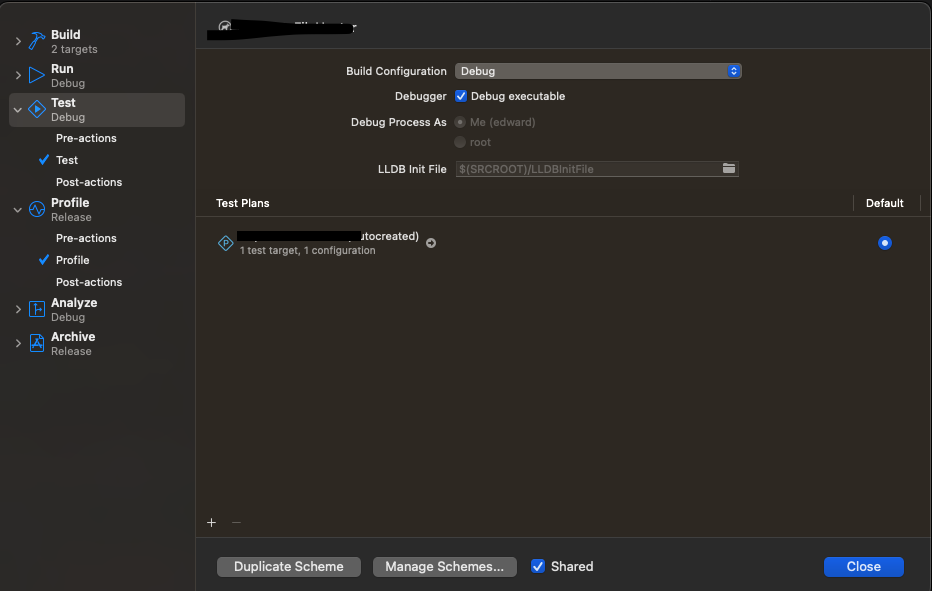Expand the Build section chevron
Screen dimensions: 932x591
tap(18, 41)
